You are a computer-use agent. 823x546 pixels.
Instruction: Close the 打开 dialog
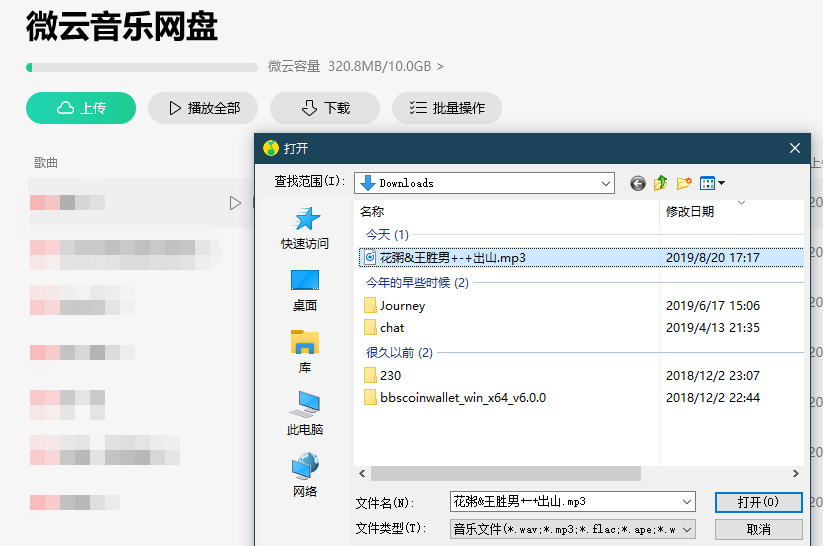pos(795,149)
